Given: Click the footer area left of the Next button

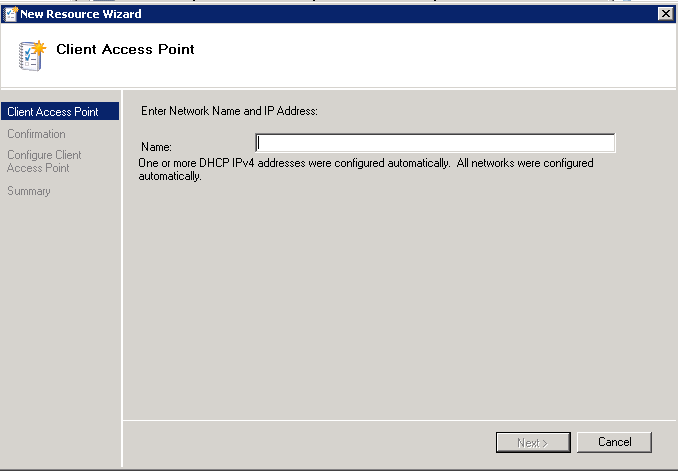Looking at the screenshot, I should [x=300, y=442].
